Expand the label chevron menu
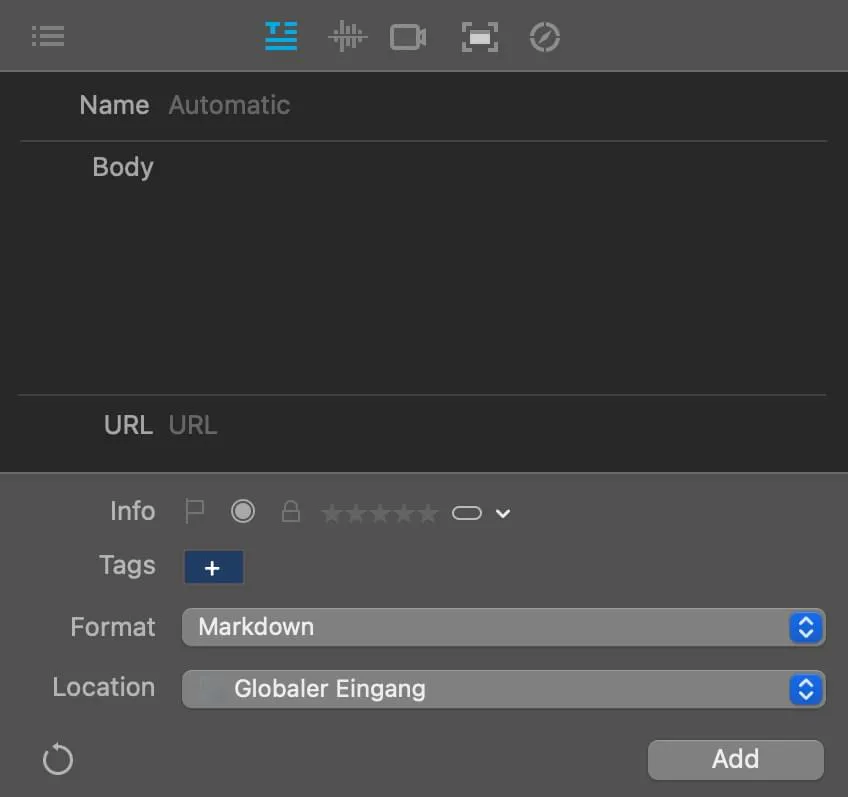848x797 pixels. [503, 514]
